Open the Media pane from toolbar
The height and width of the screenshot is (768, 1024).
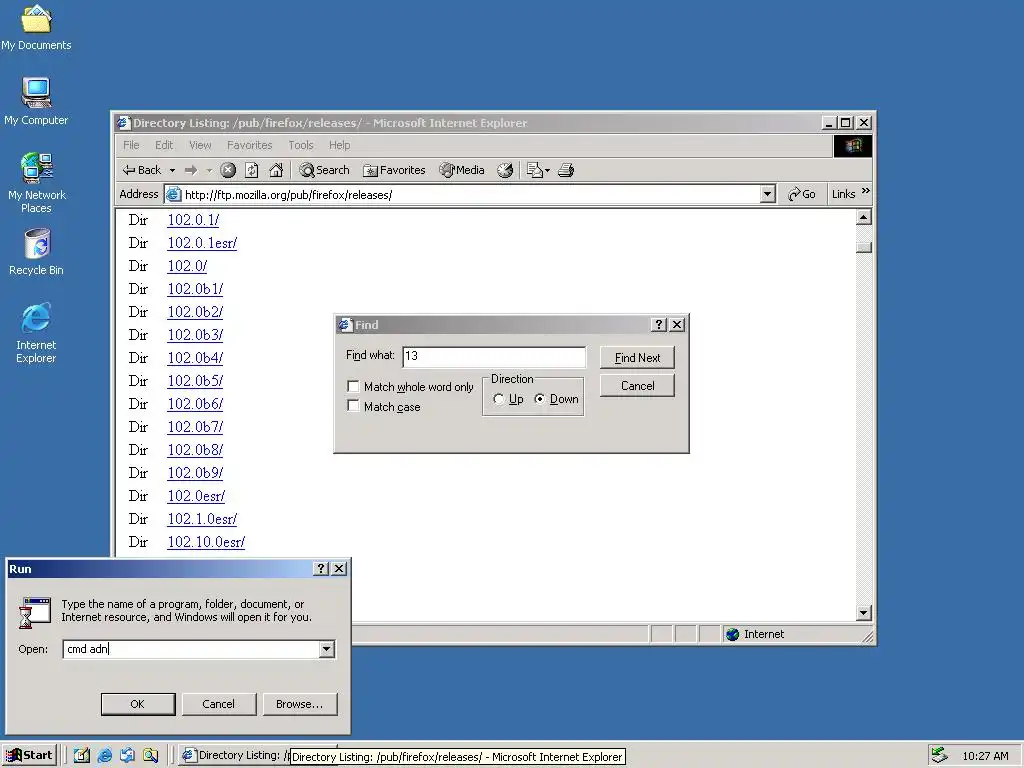[x=462, y=170]
